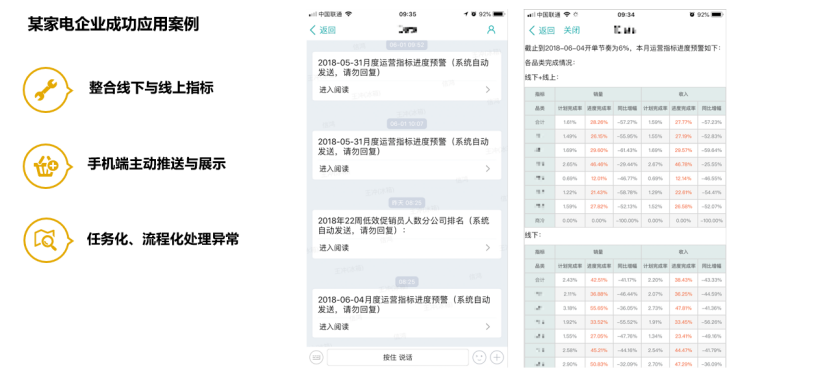This screenshot has height=377, width=829.
Task: Click the heading 任务化、流程化处理异常
Action: (x=163, y=240)
